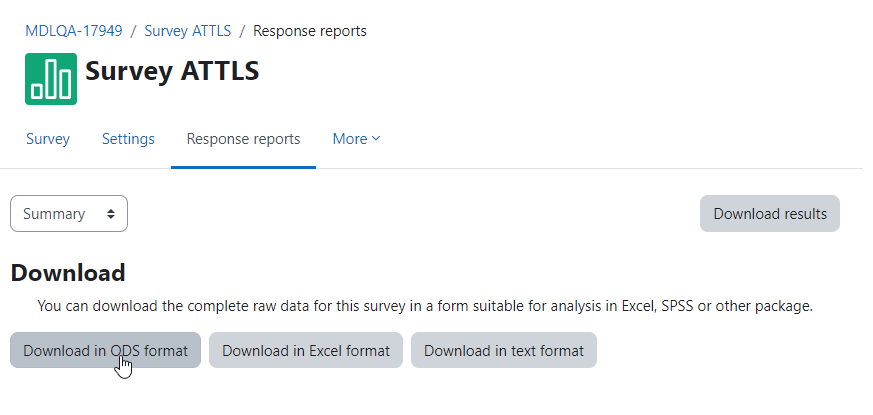The width and height of the screenshot is (873, 415).
Task: Click the Survey ATTLS page heading
Action: tap(172, 71)
